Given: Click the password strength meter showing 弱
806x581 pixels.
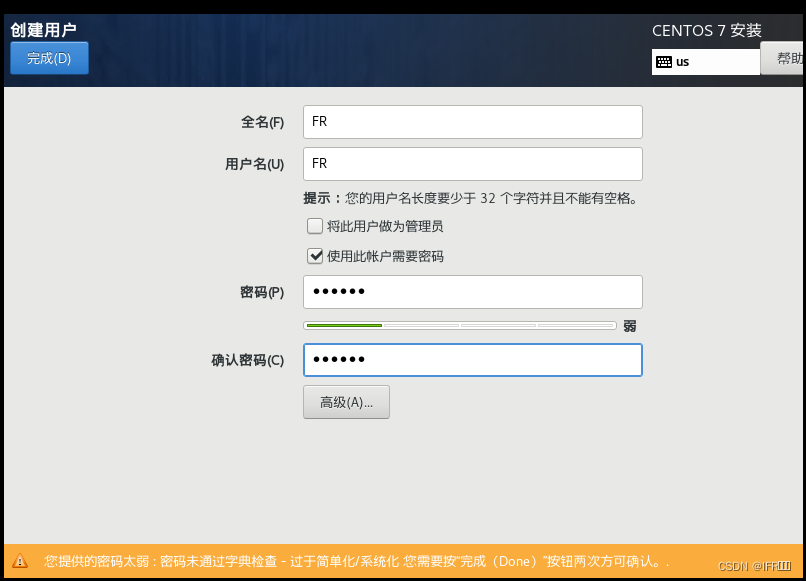Looking at the screenshot, I should click(460, 324).
